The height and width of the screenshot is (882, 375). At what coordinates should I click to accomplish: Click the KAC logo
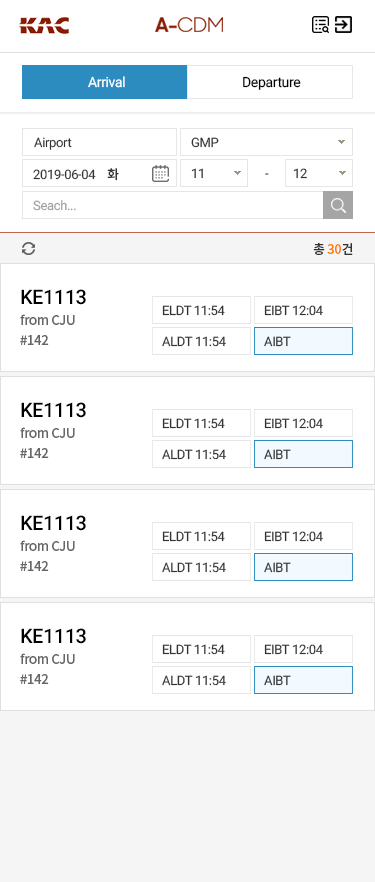[44, 25]
